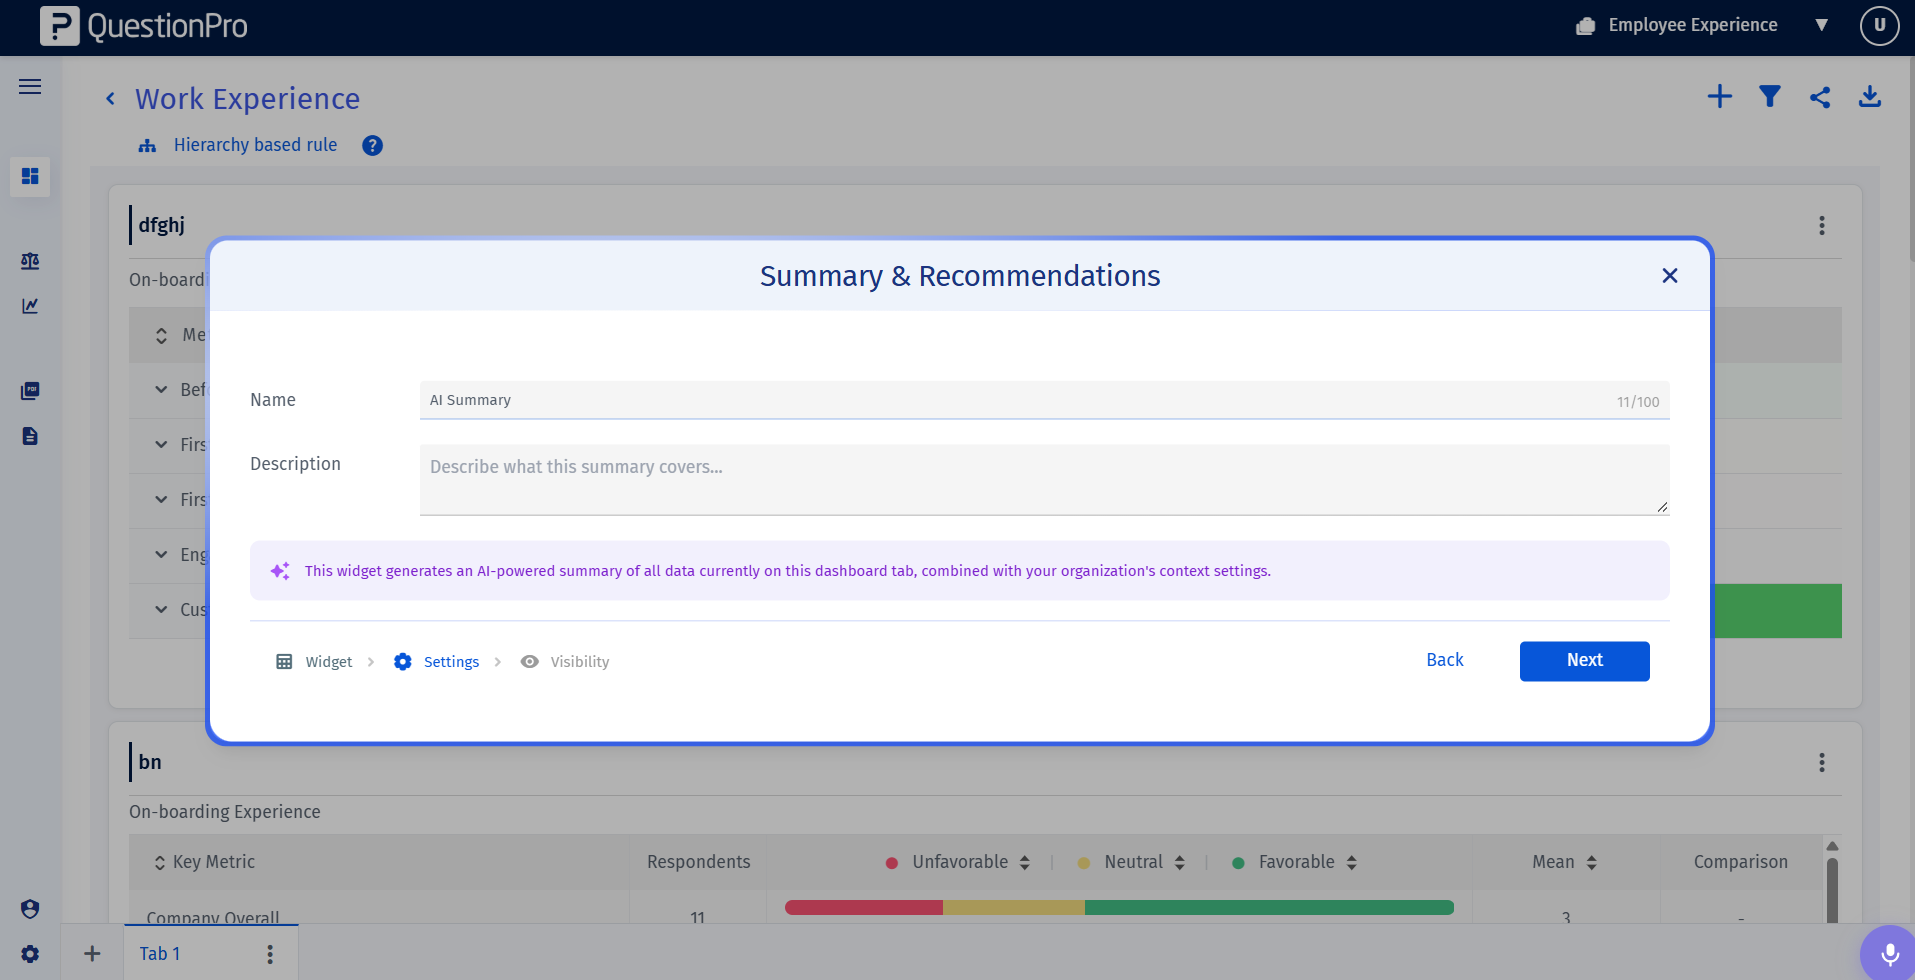Open the line chart analytics sidebar icon
Image resolution: width=1915 pixels, height=980 pixels.
pyautogui.click(x=30, y=306)
